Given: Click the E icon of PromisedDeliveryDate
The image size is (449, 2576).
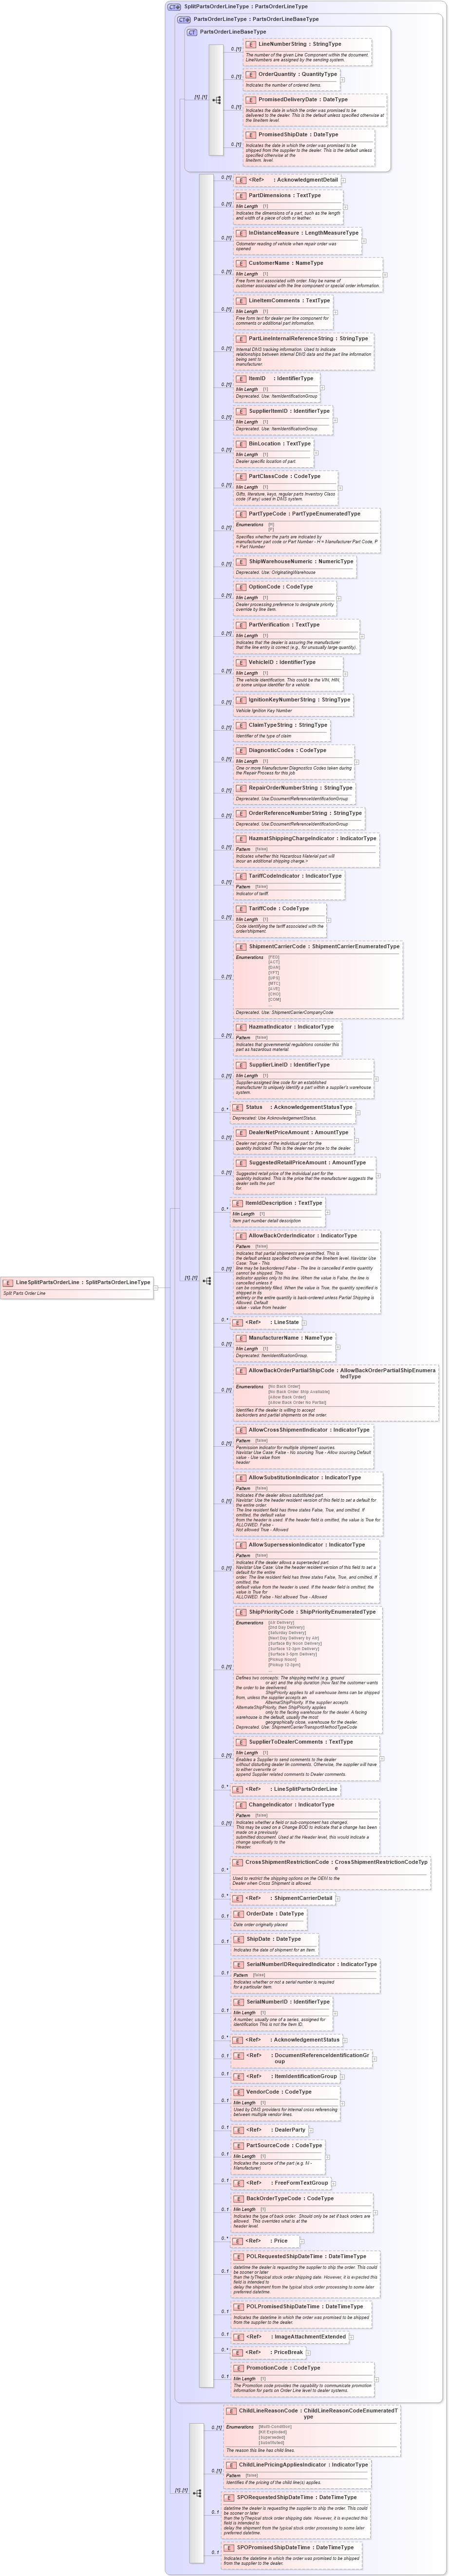Looking at the screenshot, I should point(252,99).
